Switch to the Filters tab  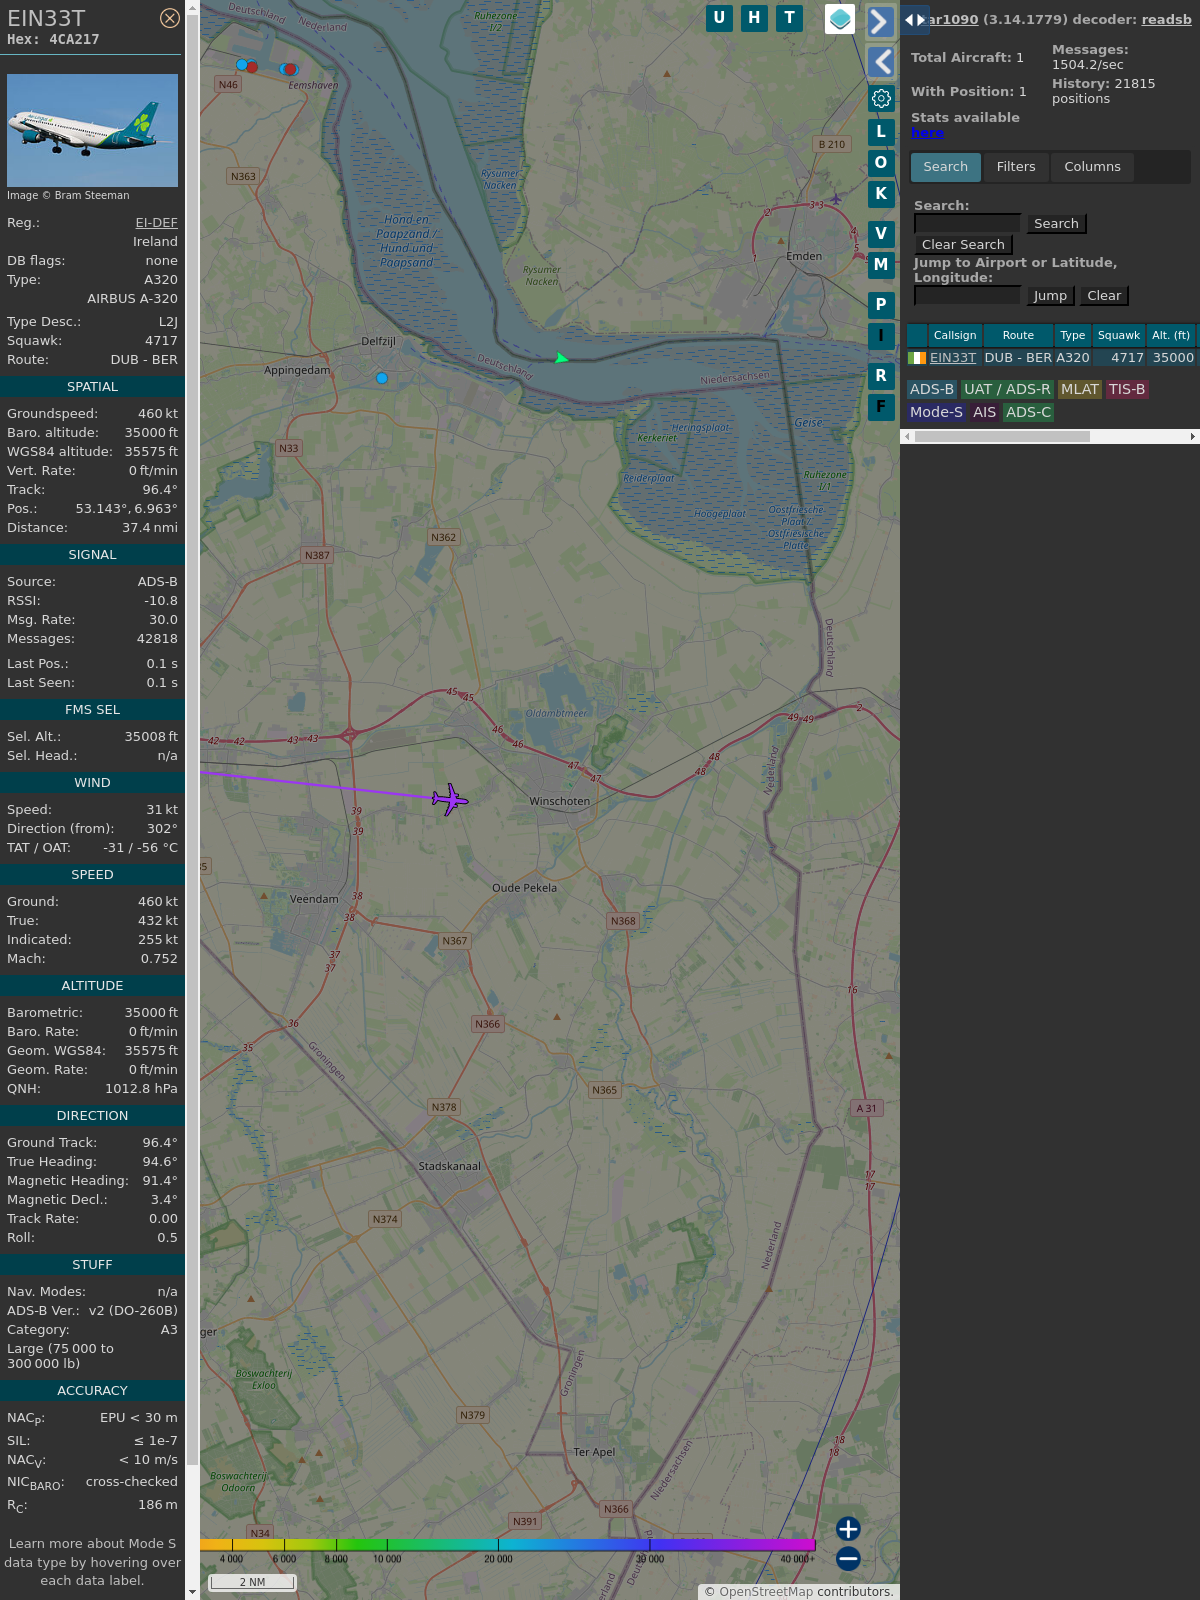pos(1015,167)
